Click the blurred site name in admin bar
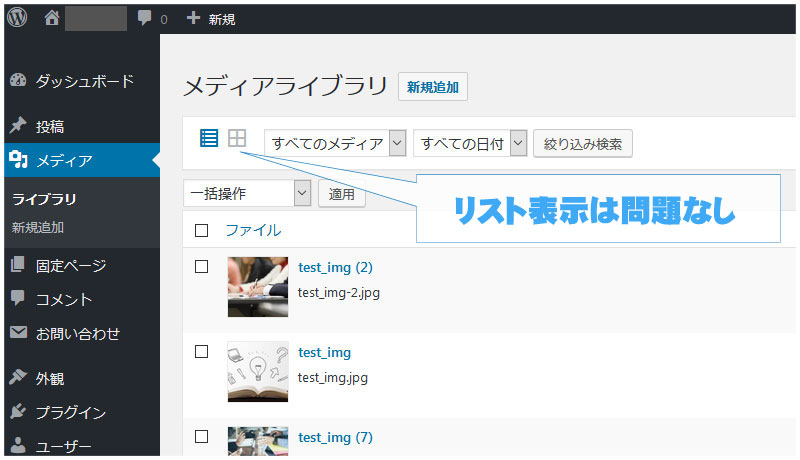The width and height of the screenshot is (800, 460). pos(96,19)
